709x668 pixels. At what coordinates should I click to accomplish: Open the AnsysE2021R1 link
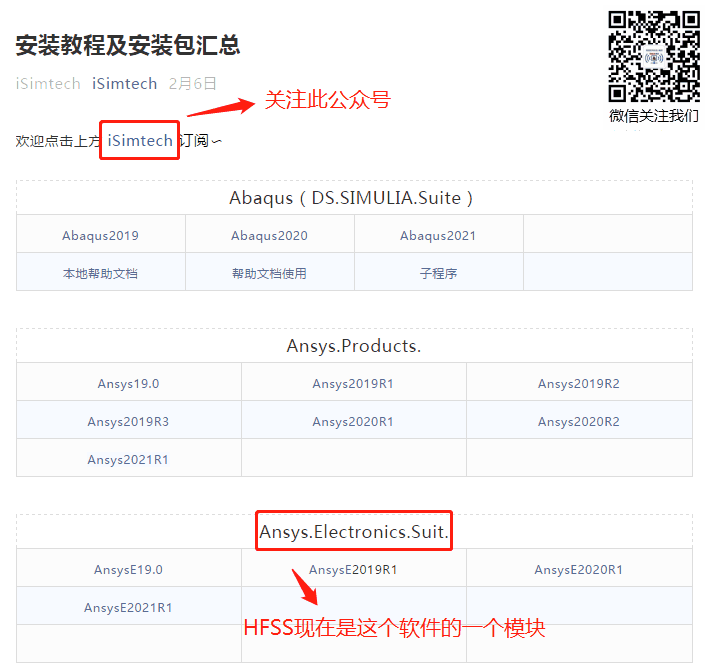pyautogui.click(x=128, y=608)
